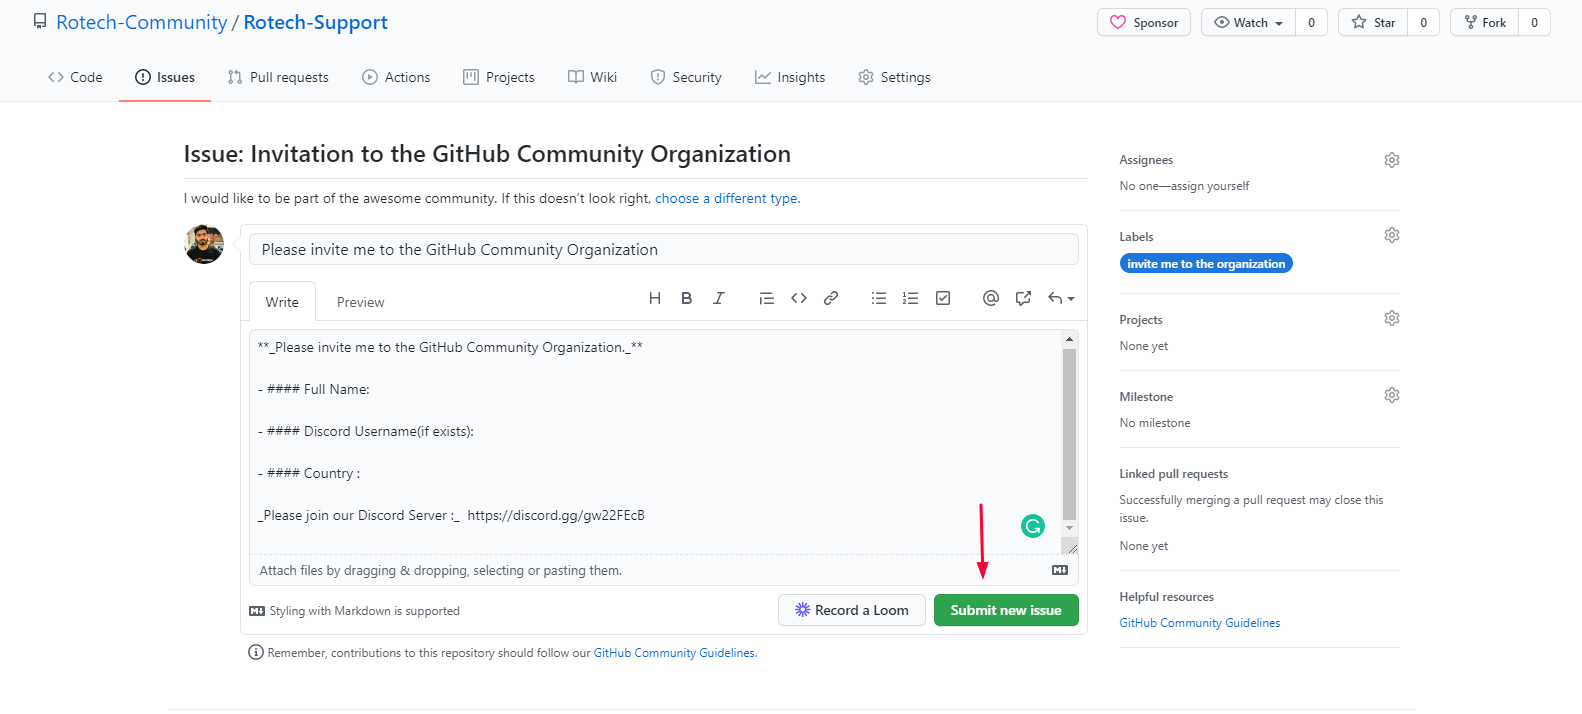Click assign yourself link

coord(1210,186)
